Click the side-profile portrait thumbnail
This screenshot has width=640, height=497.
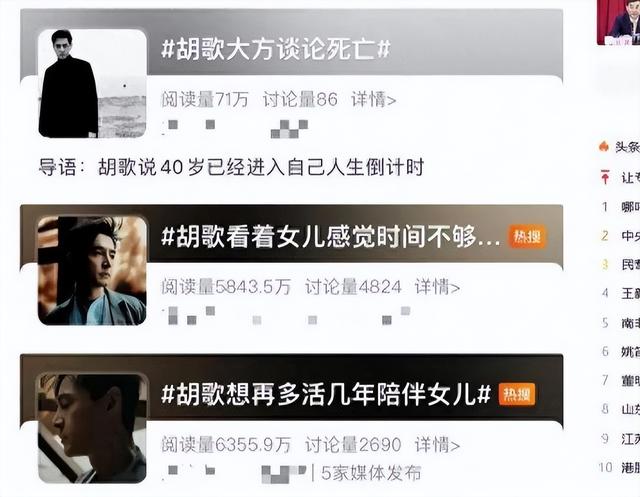(x=92, y=428)
